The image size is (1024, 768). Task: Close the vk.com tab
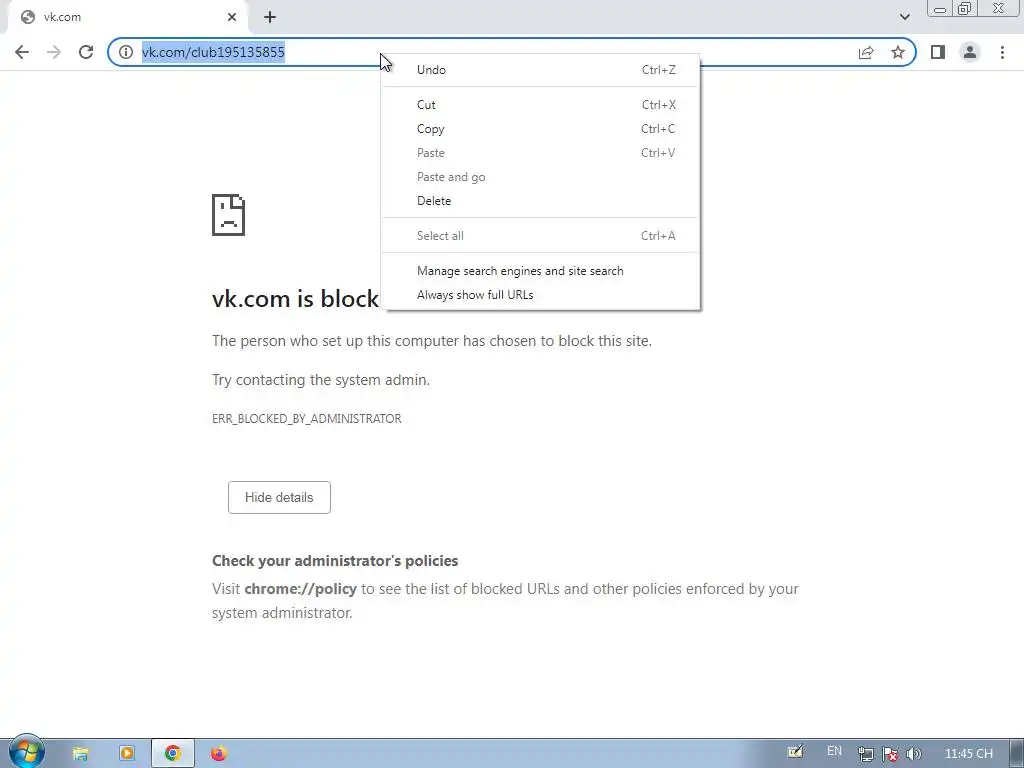tap(232, 17)
